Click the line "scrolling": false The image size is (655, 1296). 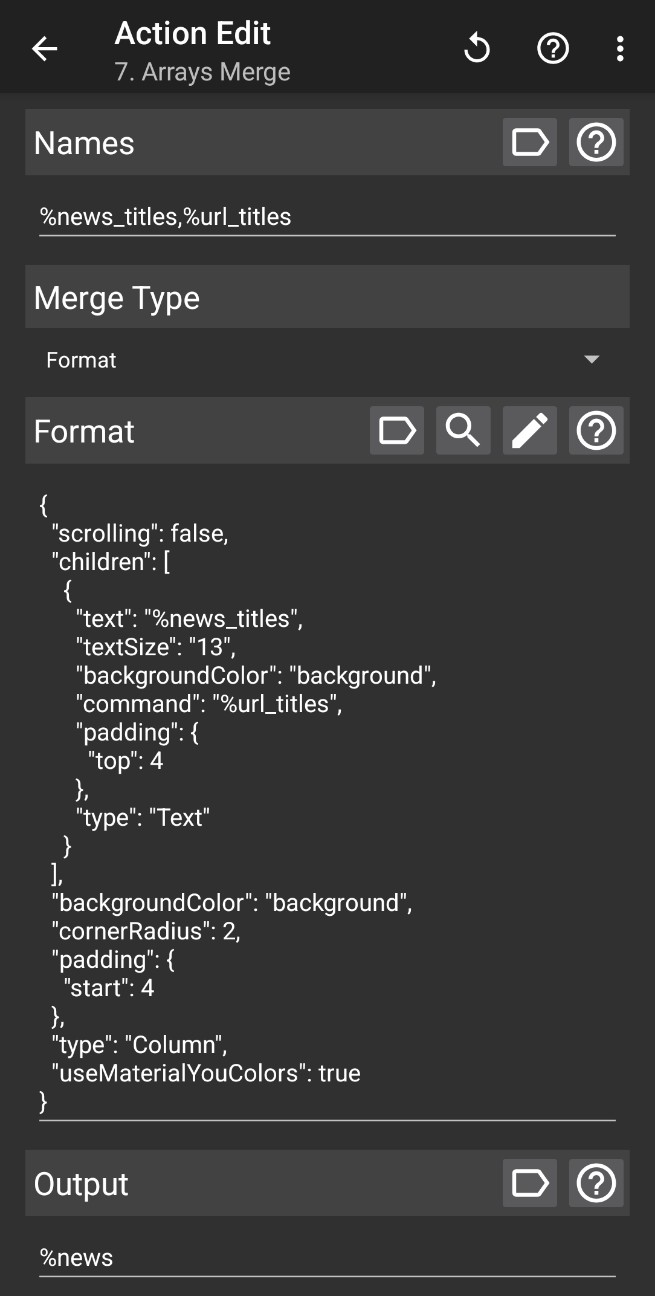[x=140, y=534]
